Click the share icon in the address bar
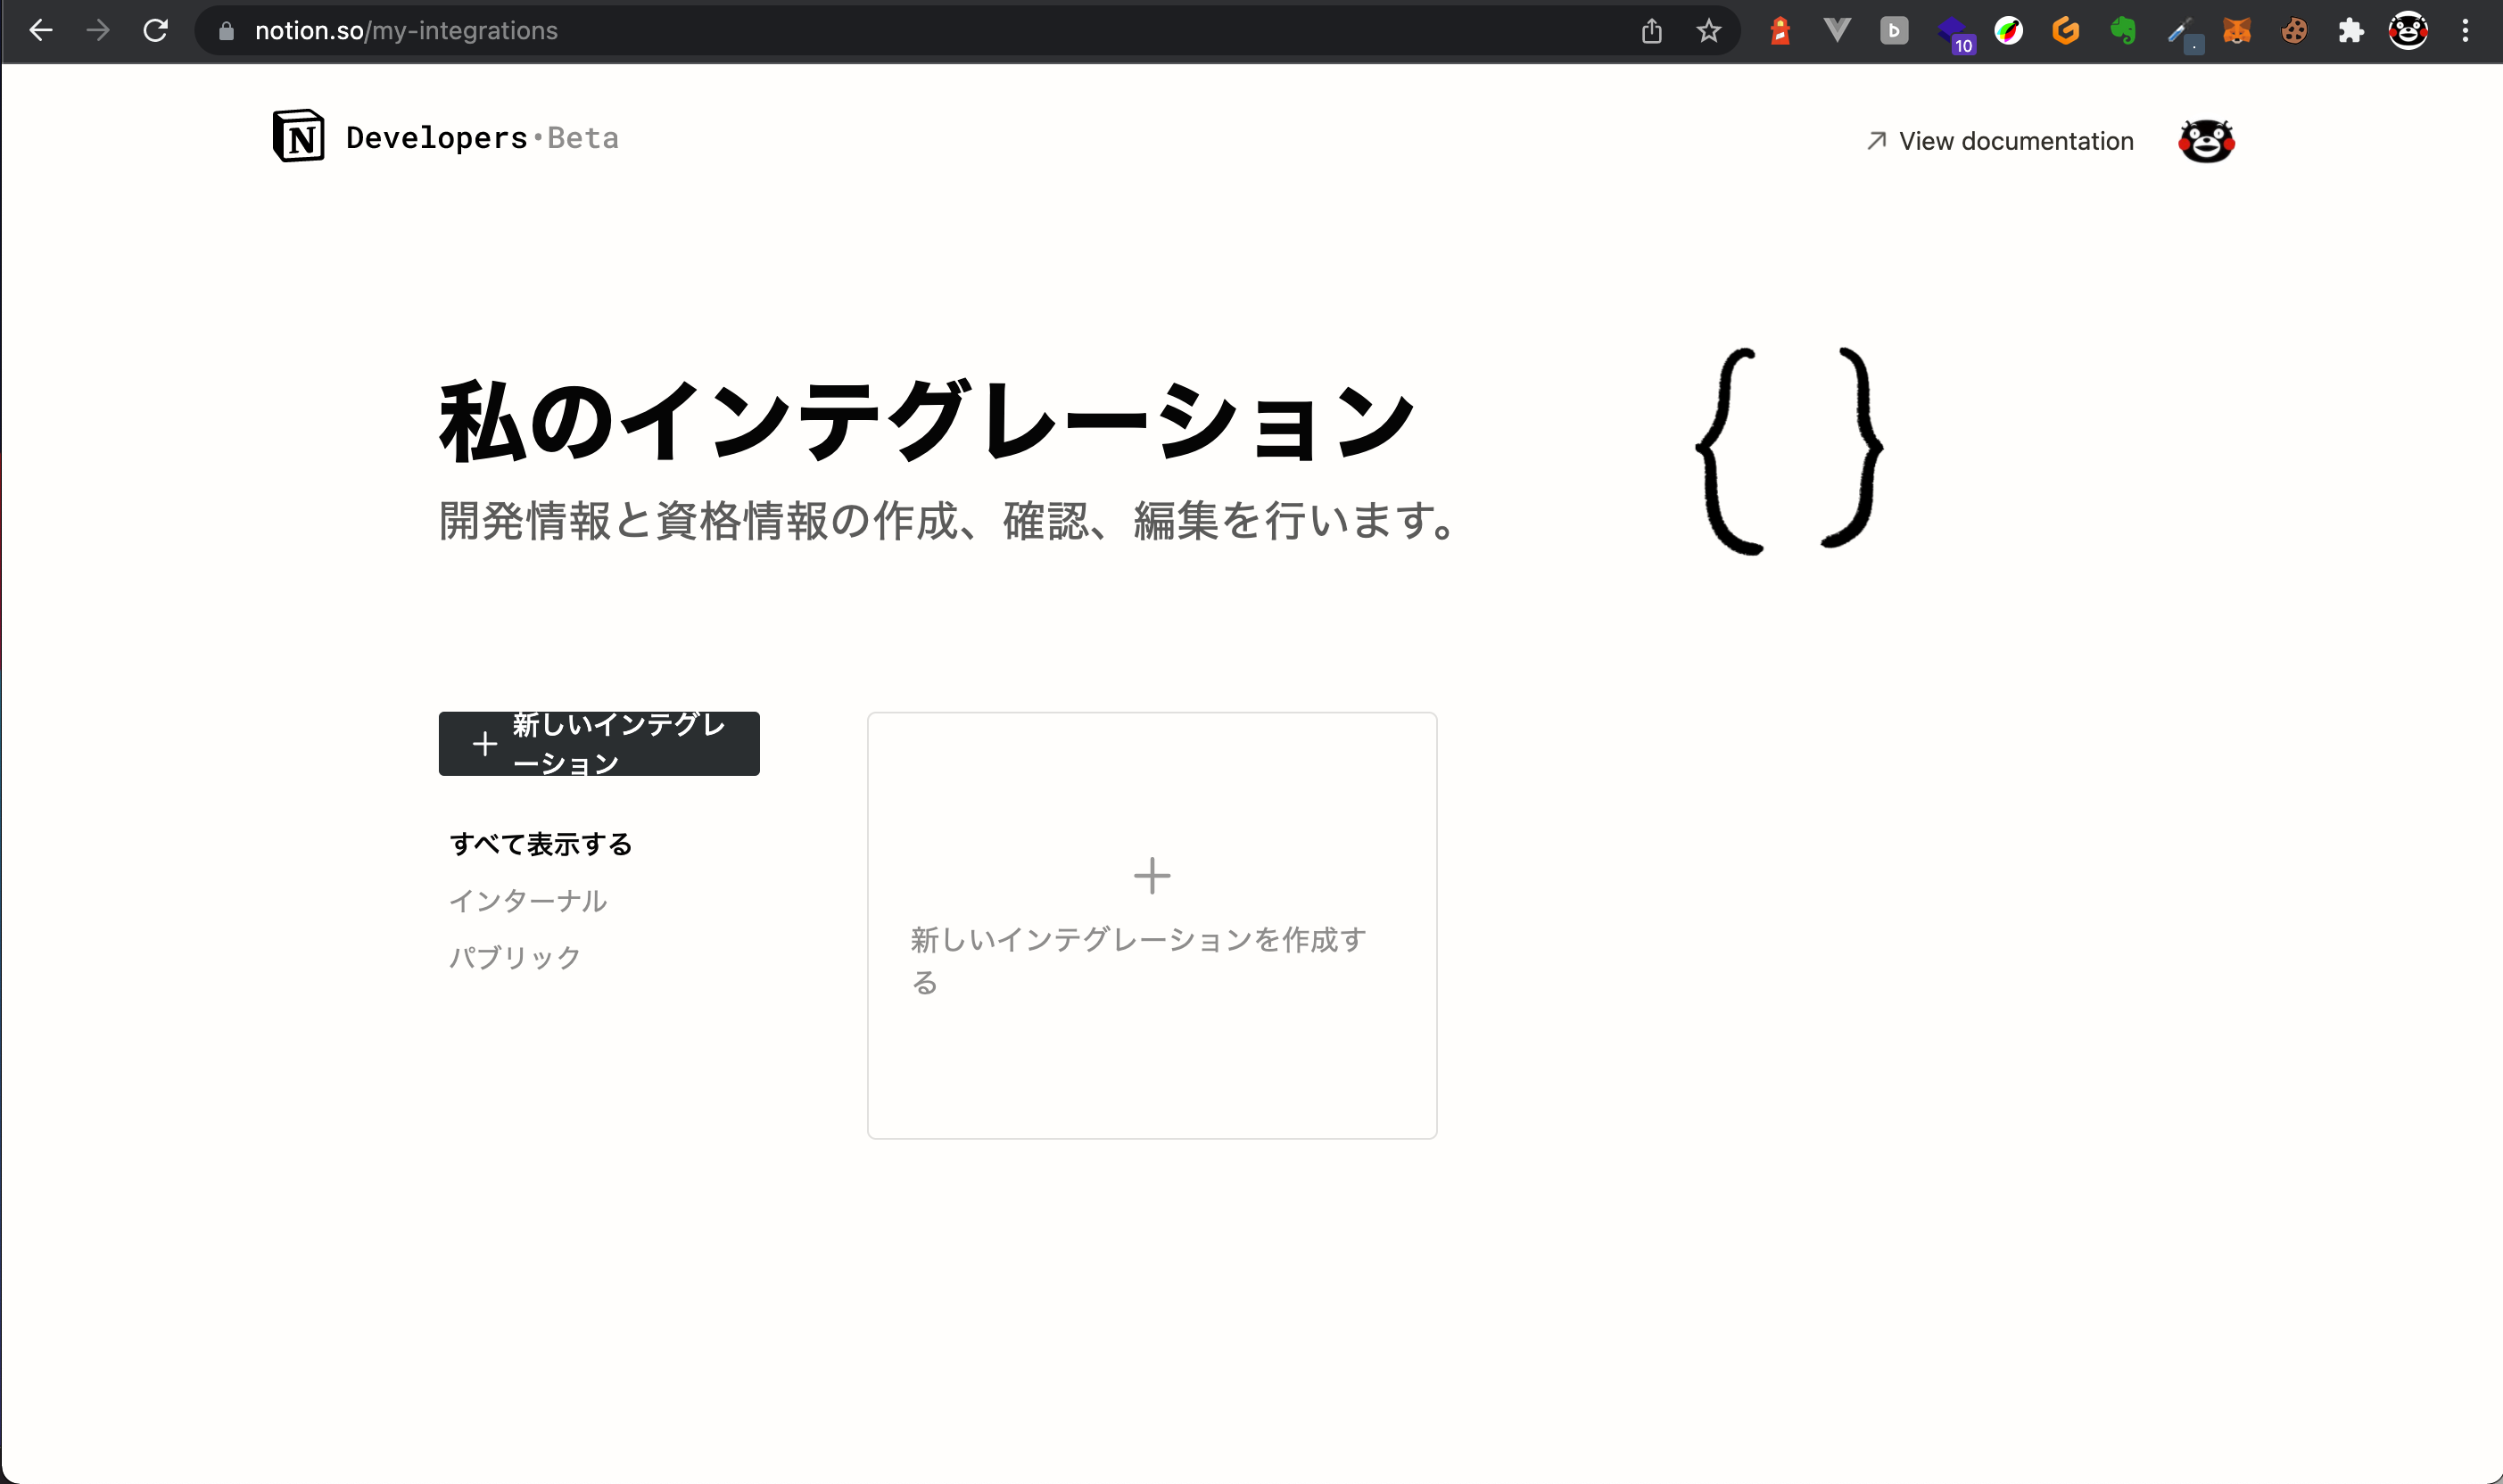The height and width of the screenshot is (1484, 2503). (1651, 30)
